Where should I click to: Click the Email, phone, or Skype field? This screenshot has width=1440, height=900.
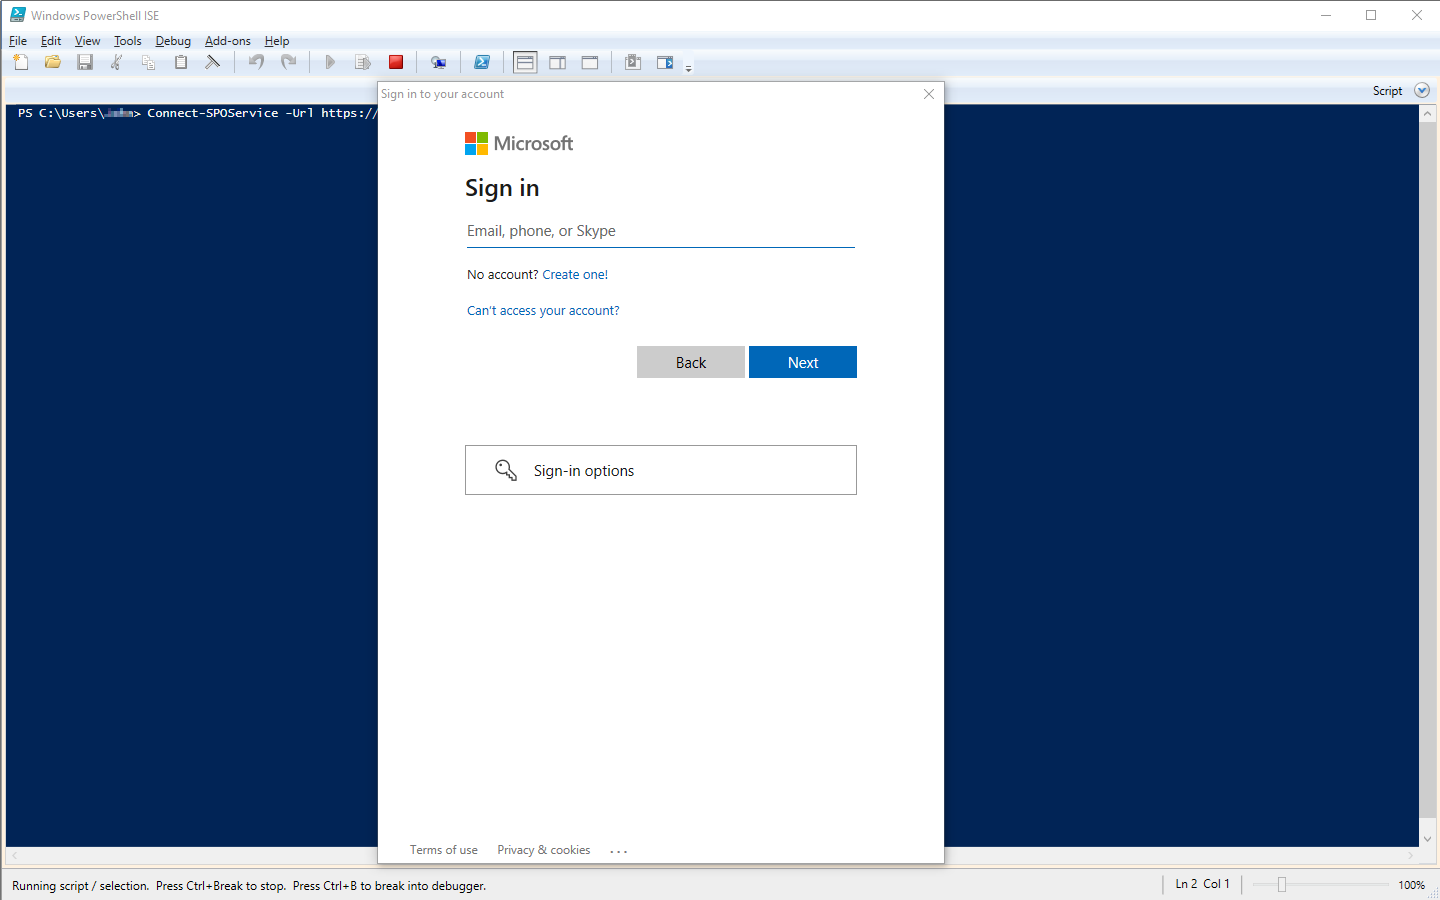click(x=660, y=231)
